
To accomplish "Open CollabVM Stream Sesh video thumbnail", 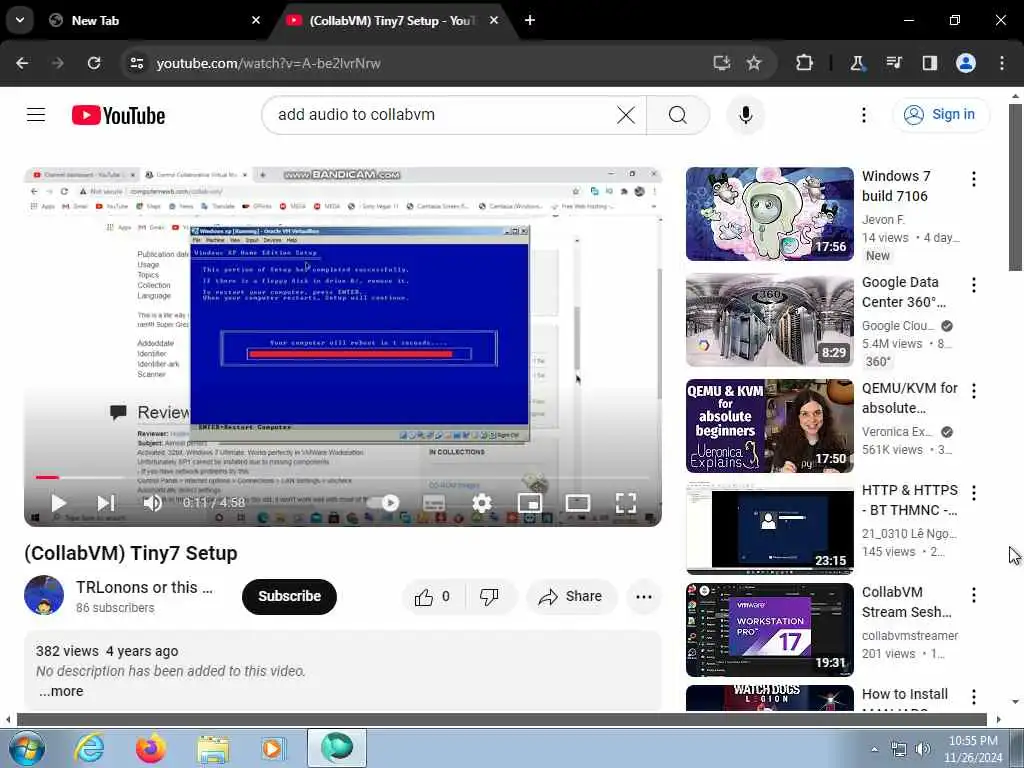I will pos(769,630).
